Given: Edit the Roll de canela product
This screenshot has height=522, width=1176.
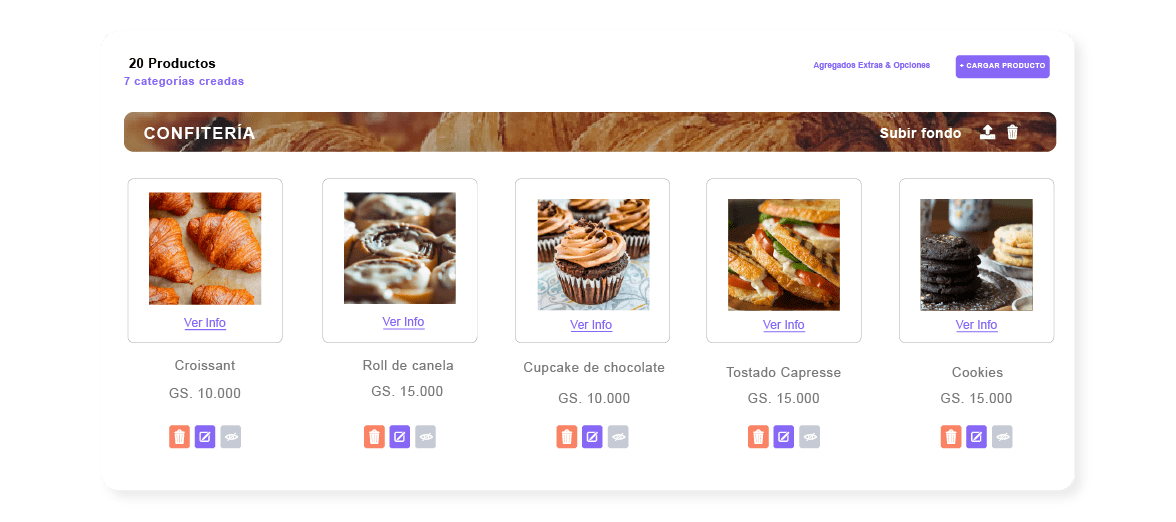Looking at the screenshot, I should coord(399,437).
